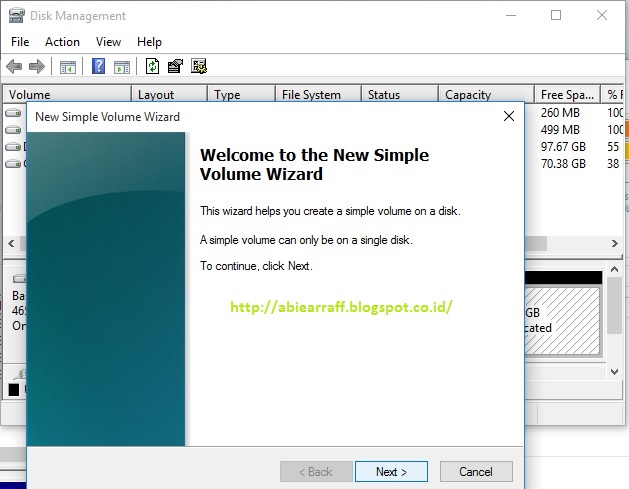Click the black legend color square
This screenshot has height=489, width=629.
pos(14,390)
